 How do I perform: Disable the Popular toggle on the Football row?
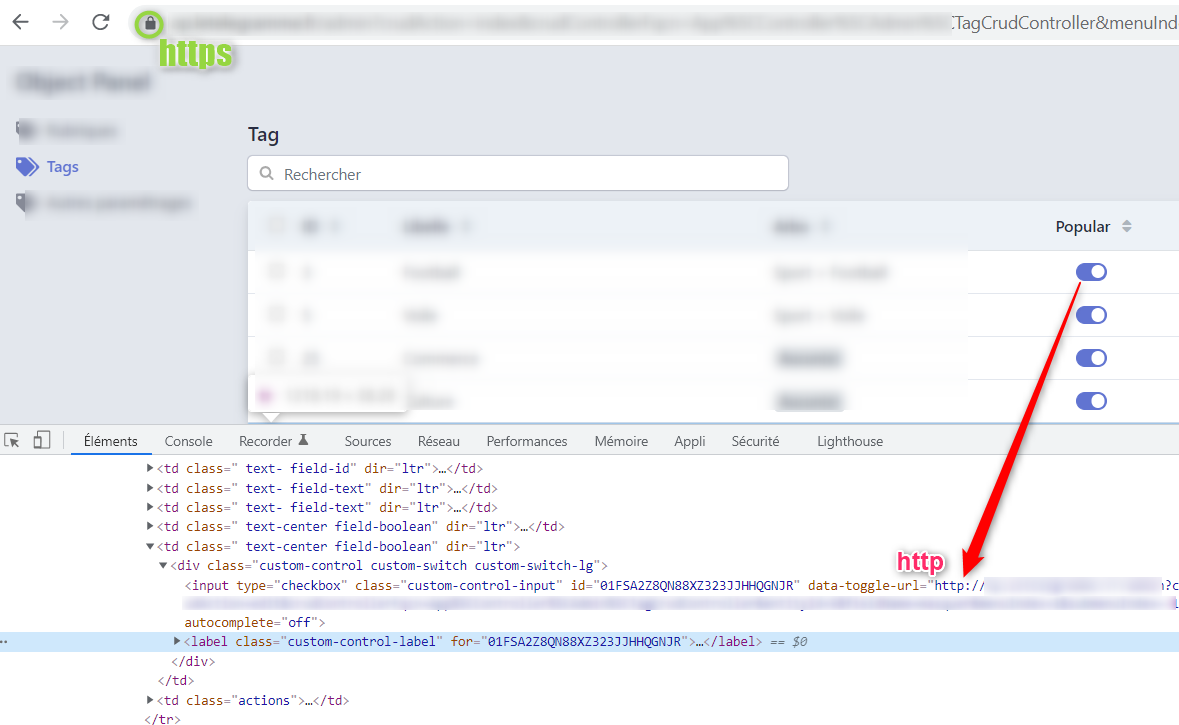1091,271
